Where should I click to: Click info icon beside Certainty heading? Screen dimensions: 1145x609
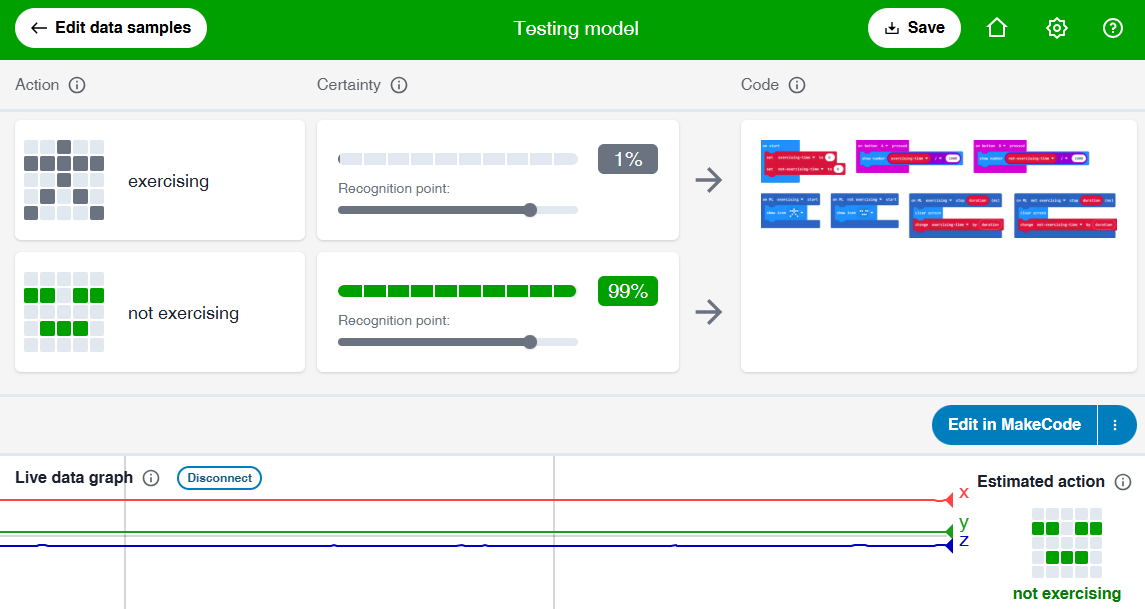(399, 85)
